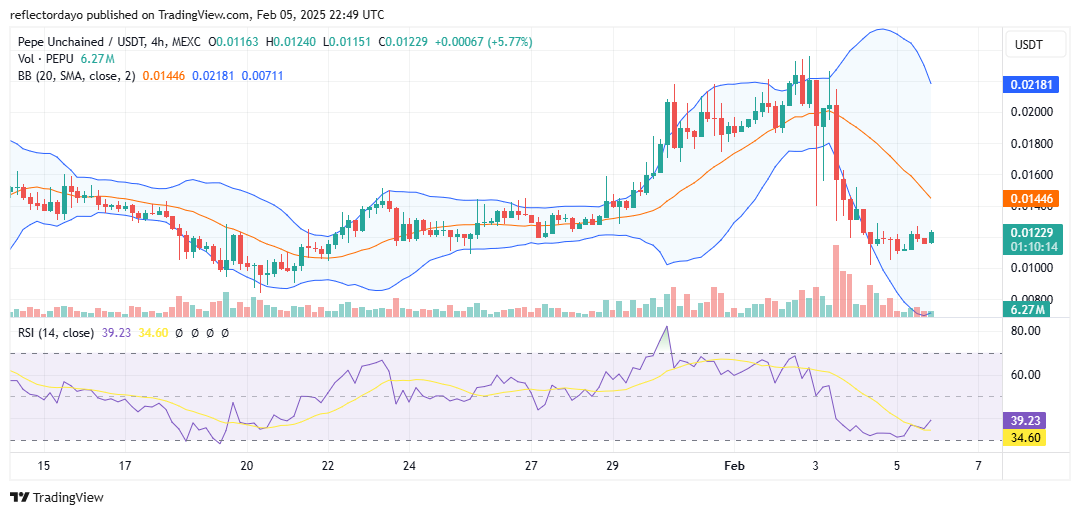Click the Feb date label on time axis
1080x515 pixels.
coord(734,465)
